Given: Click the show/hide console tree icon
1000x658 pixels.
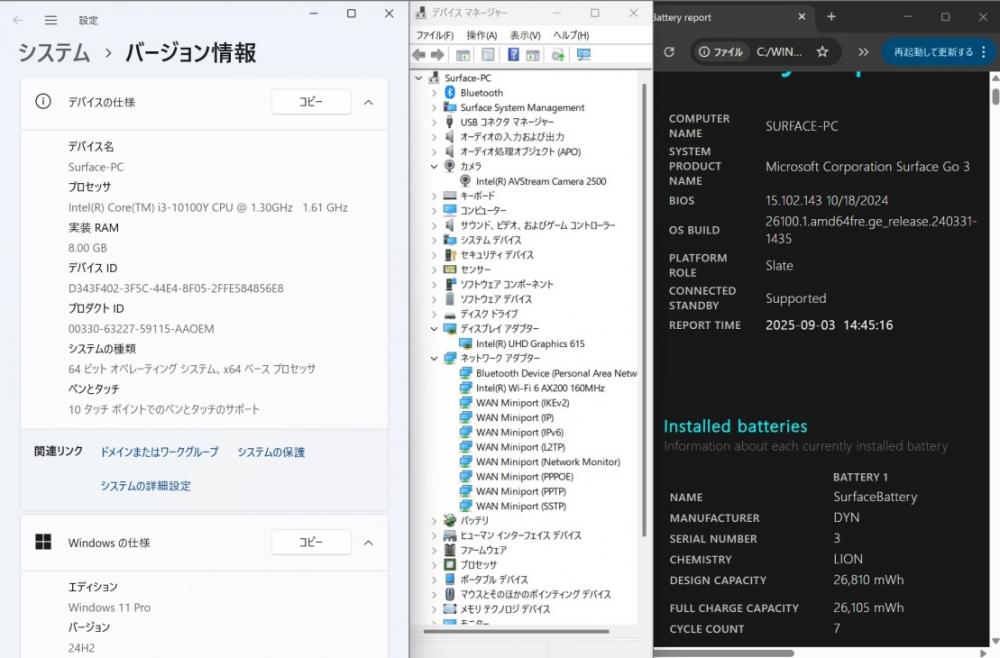Looking at the screenshot, I should point(463,55).
